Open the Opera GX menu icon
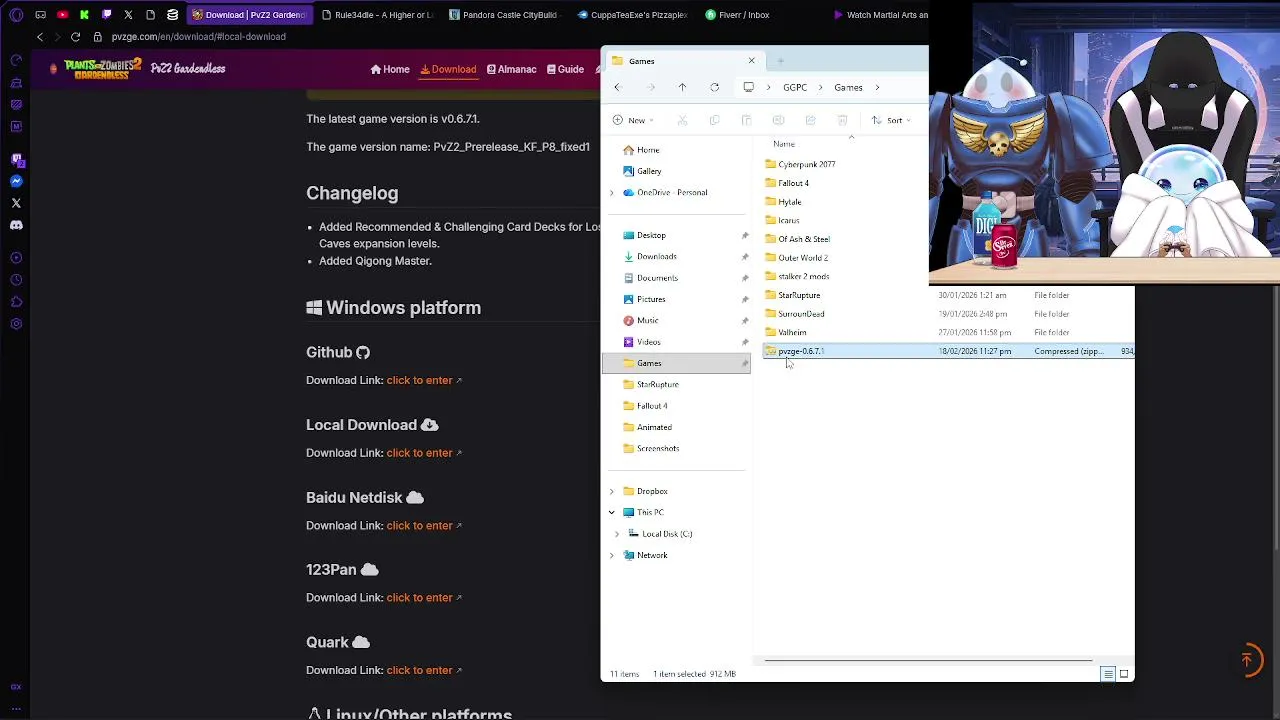Image resolution: width=1280 pixels, height=720 pixels. tap(16, 15)
